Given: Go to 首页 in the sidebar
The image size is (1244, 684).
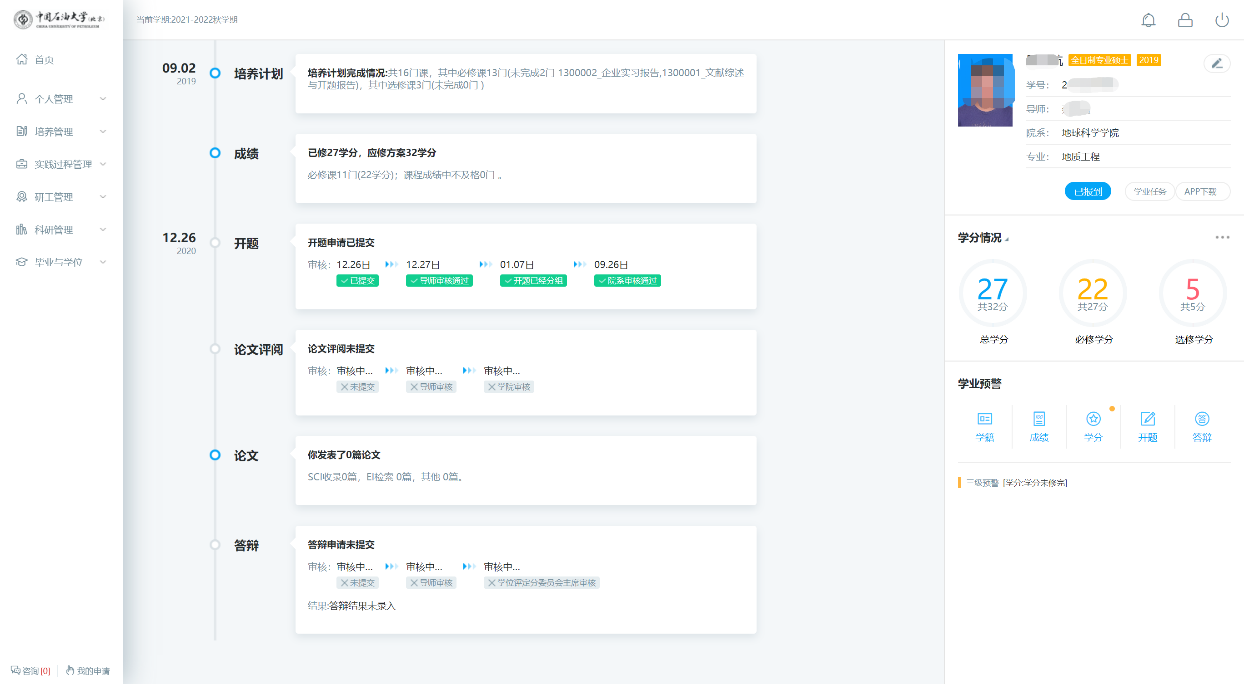Looking at the screenshot, I should point(43,60).
